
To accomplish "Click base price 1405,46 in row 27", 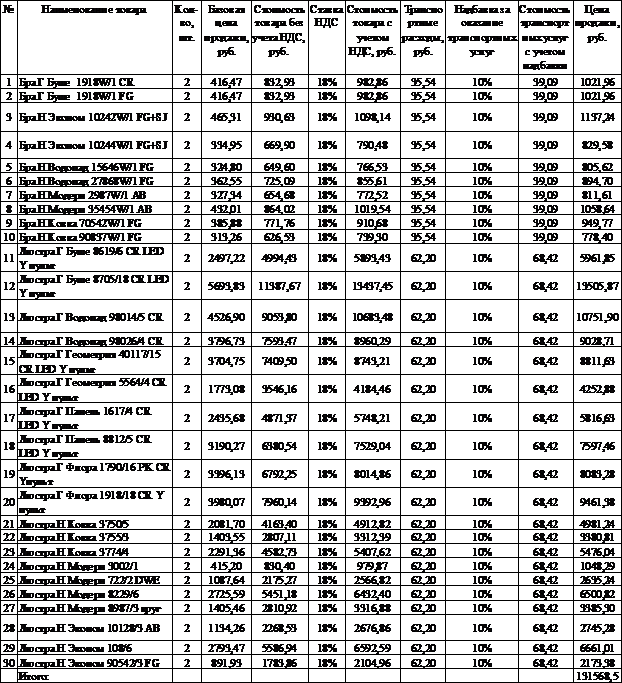I will [226, 608].
